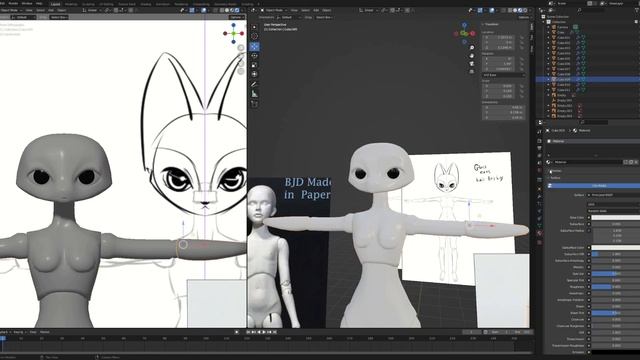Select the Select Box tool in right viewport toolbar
Image resolution: width=640 pixels, height=360 pixels.
[x=254, y=27]
